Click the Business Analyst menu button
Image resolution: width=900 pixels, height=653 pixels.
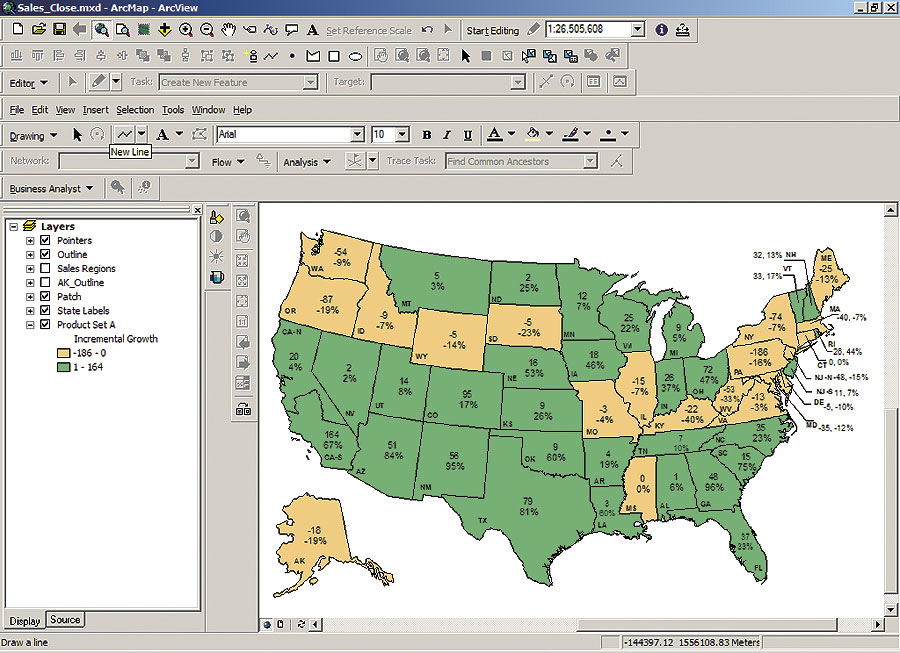tap(51, 188)
